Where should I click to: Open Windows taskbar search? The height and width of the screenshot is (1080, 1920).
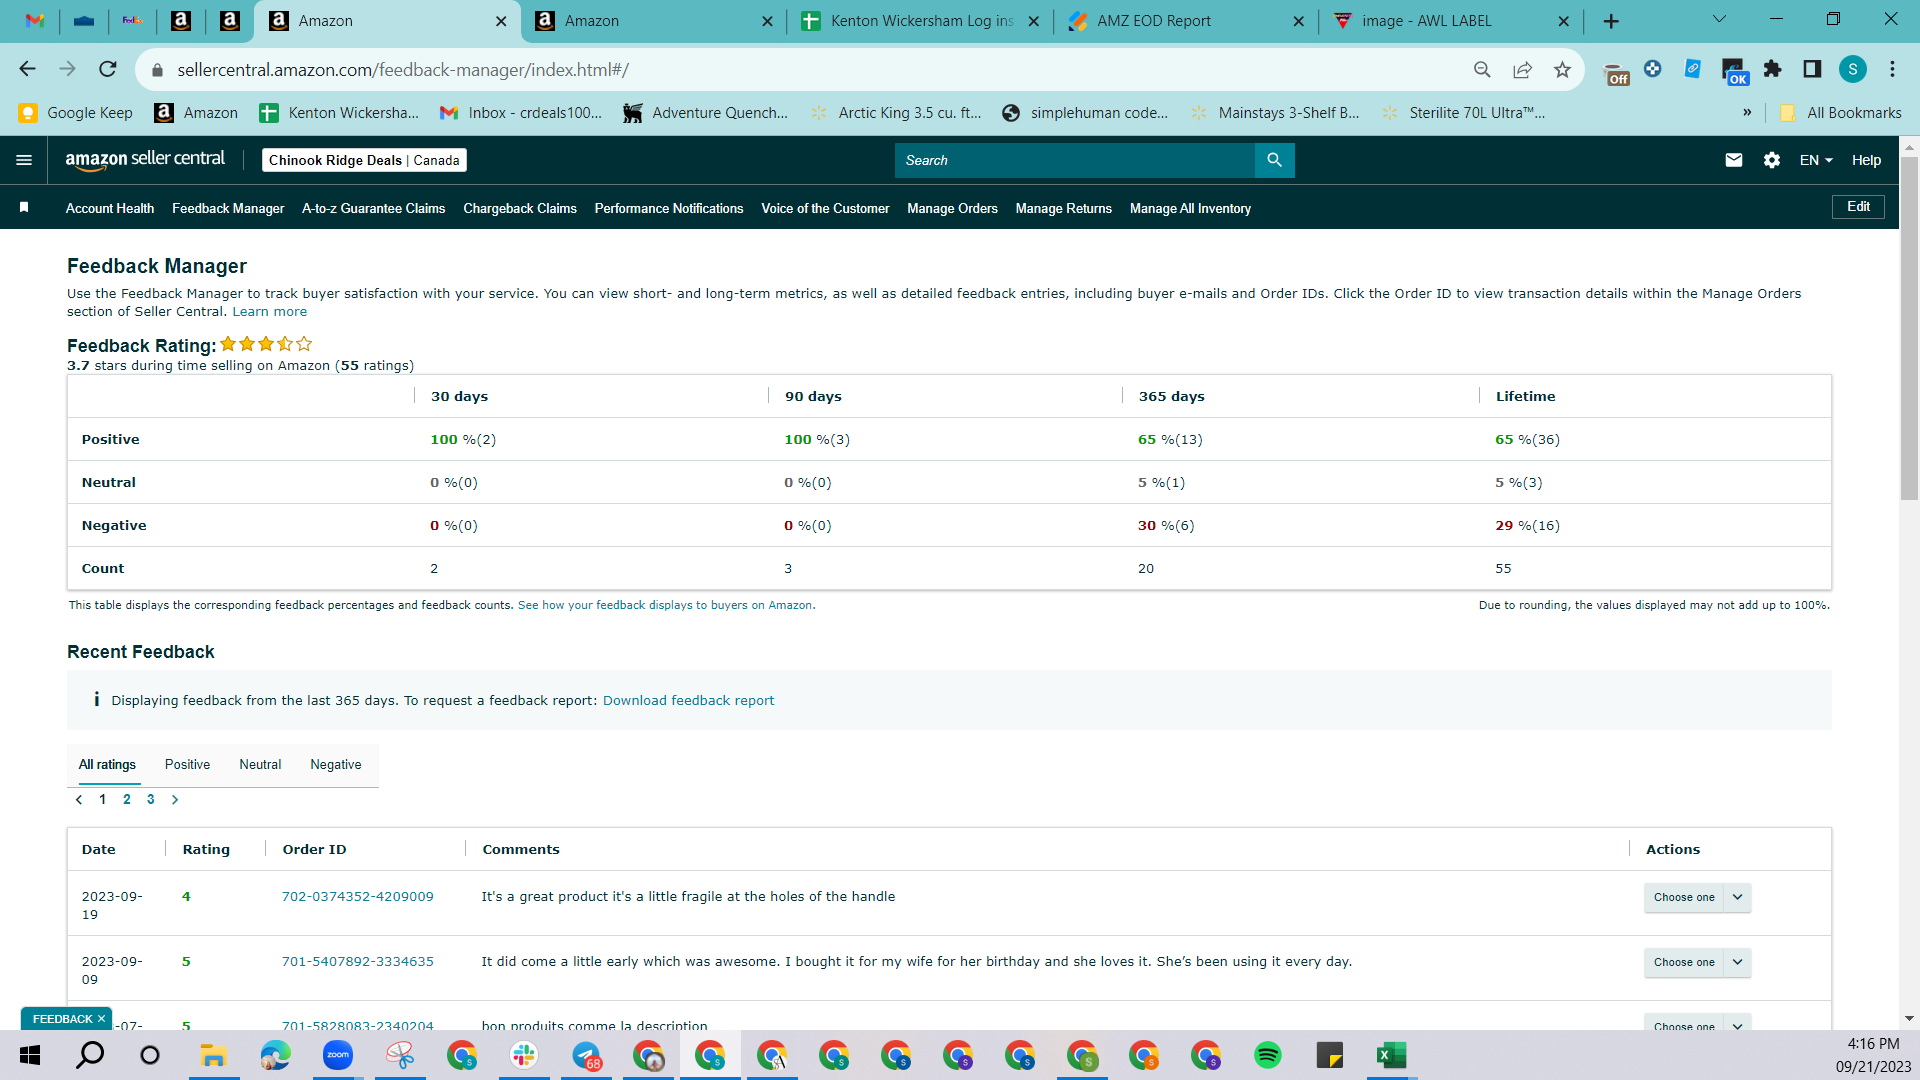90,1055
